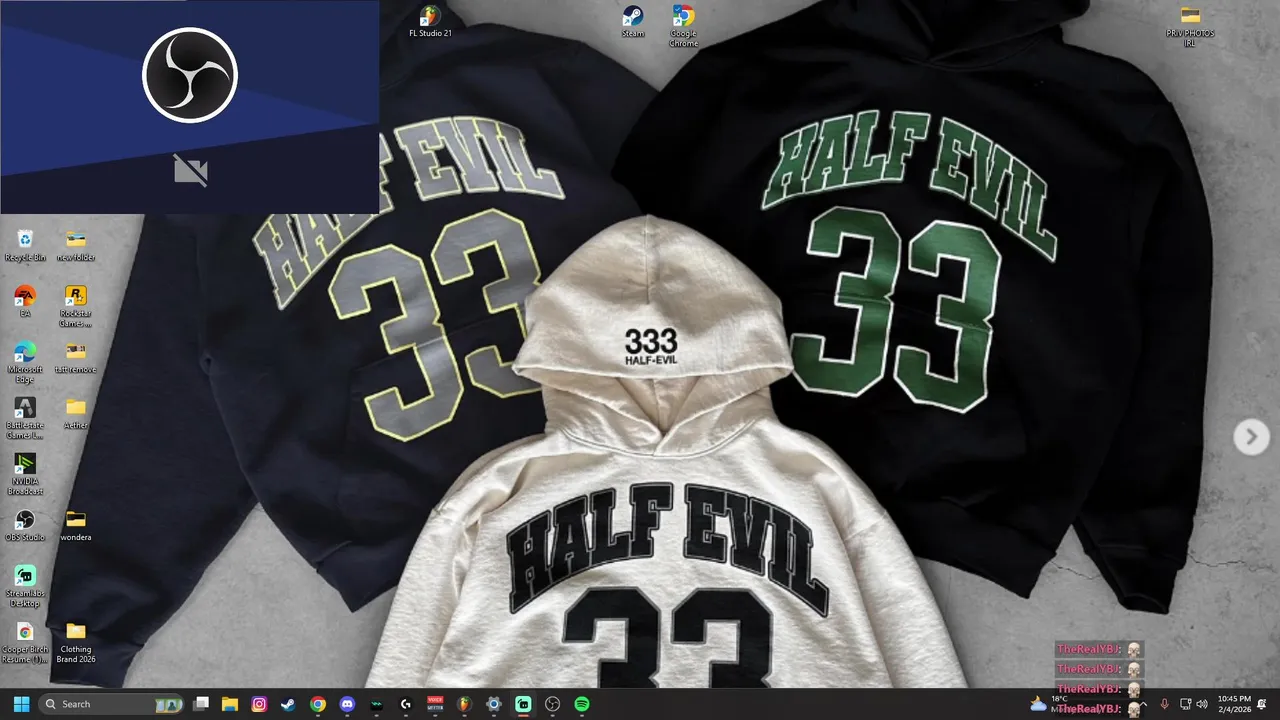Click the microphone tray icon
The width and height of the screenshot is (1280, 720).
(1164, 704)
